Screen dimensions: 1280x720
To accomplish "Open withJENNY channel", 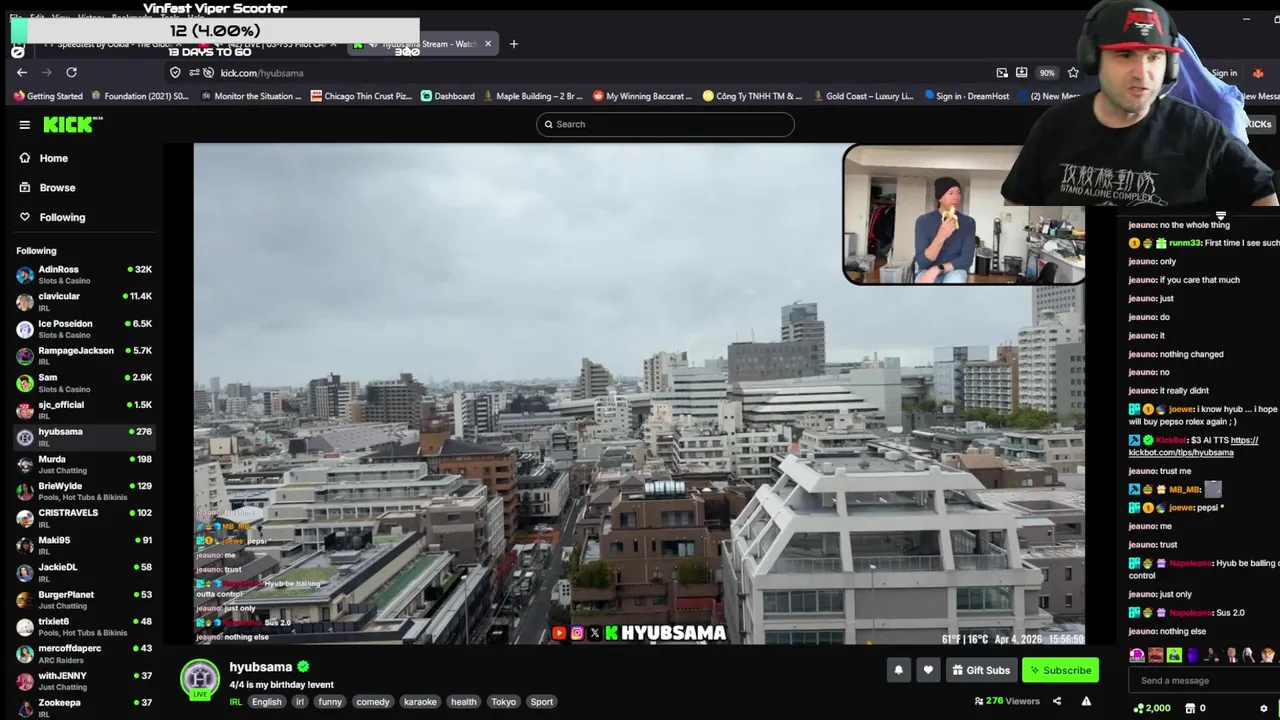I will pyautogui.click(x=84, y=680).
